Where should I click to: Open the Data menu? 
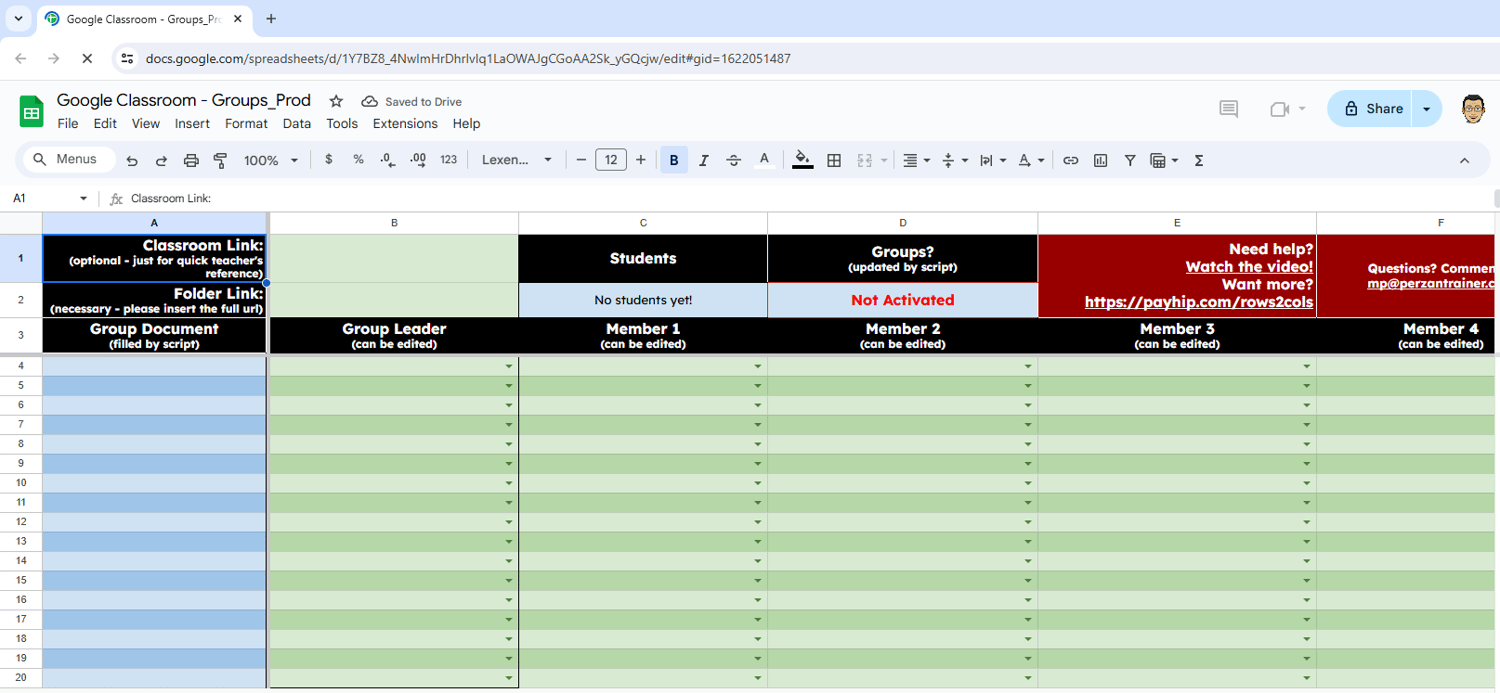[x=297, y=124]
